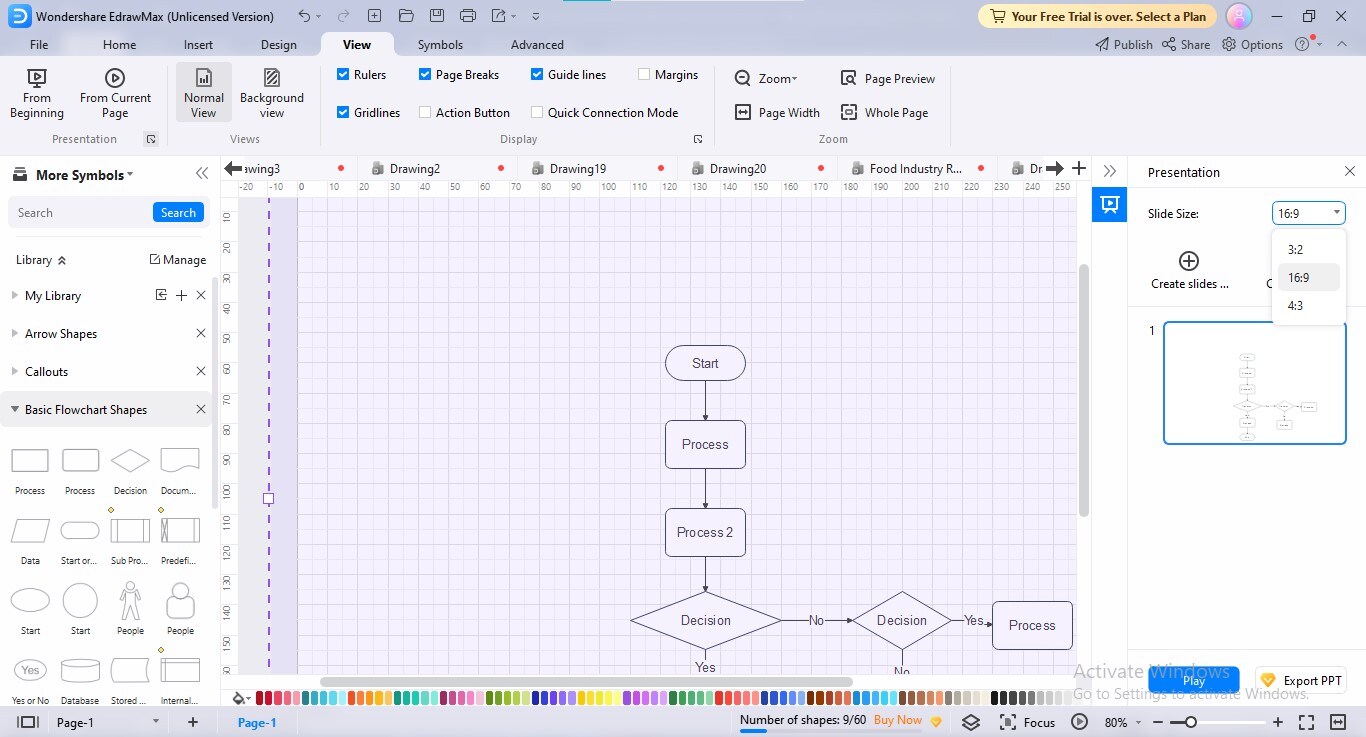Expand the Callouts library section
The width and height of the screenshot is (1366, 737).
pyautogui.click(x=14, y=372)
